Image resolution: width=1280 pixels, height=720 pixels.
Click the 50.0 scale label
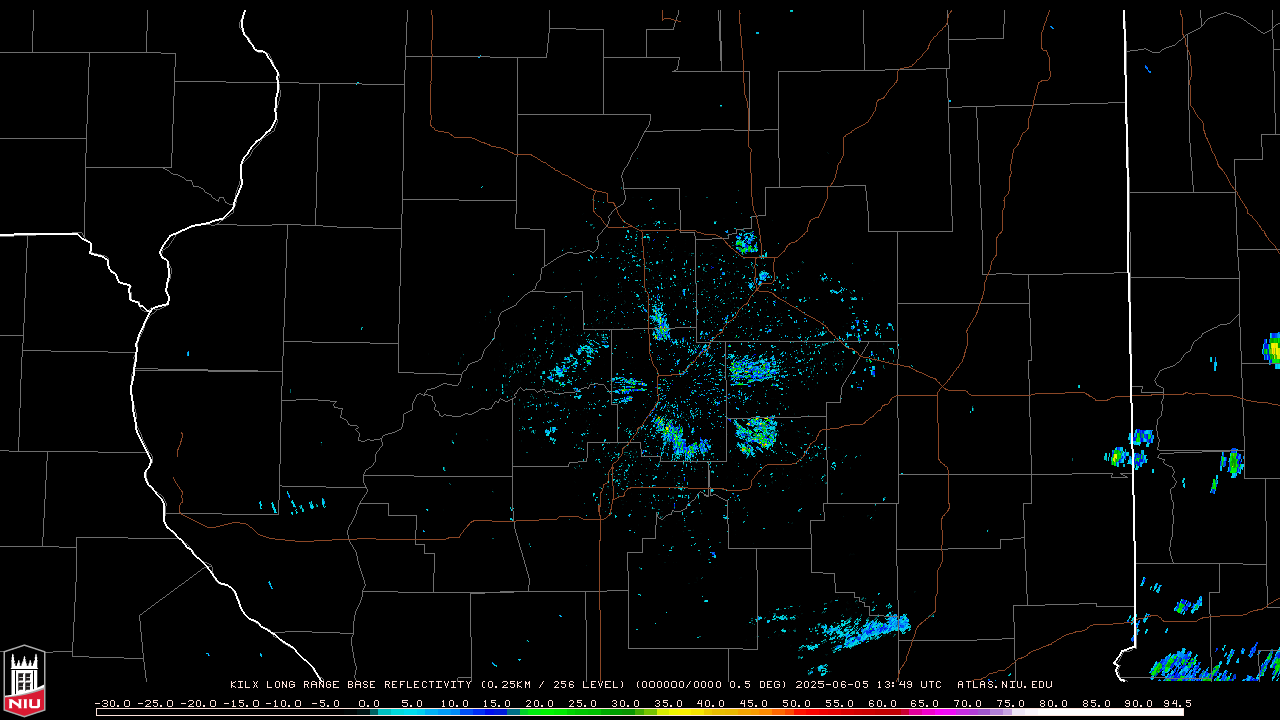point(797,705)
